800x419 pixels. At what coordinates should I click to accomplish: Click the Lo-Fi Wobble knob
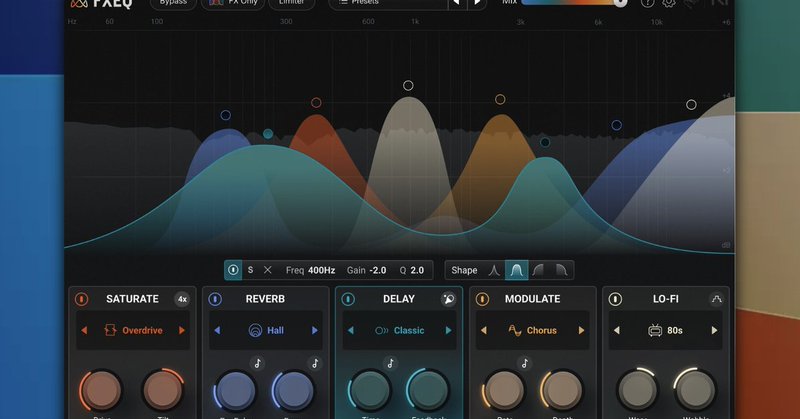click(x=695, y=390)
